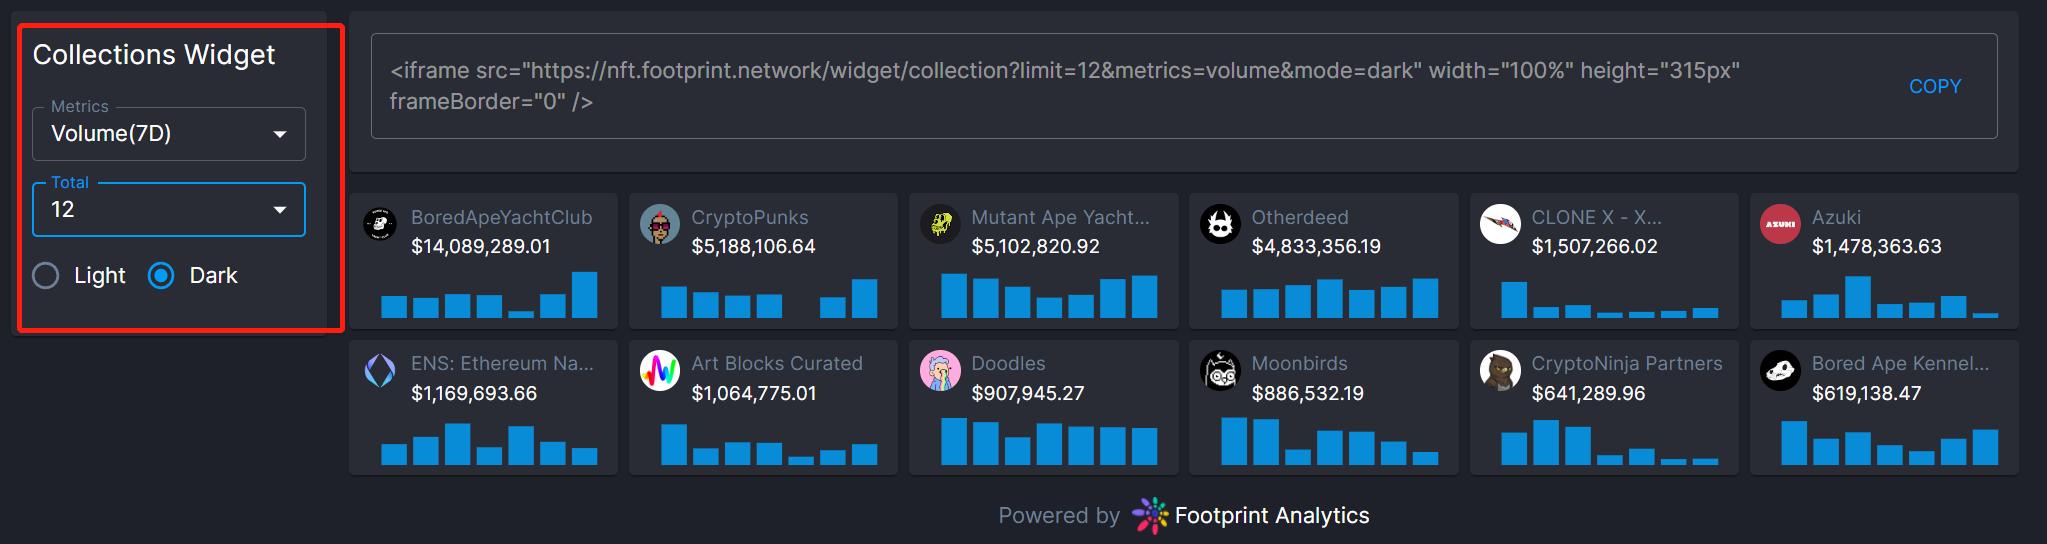2047x544 pixels.
Task: Click the BoredApeYachtClub collection avatar icon
Action: point(379,225)
